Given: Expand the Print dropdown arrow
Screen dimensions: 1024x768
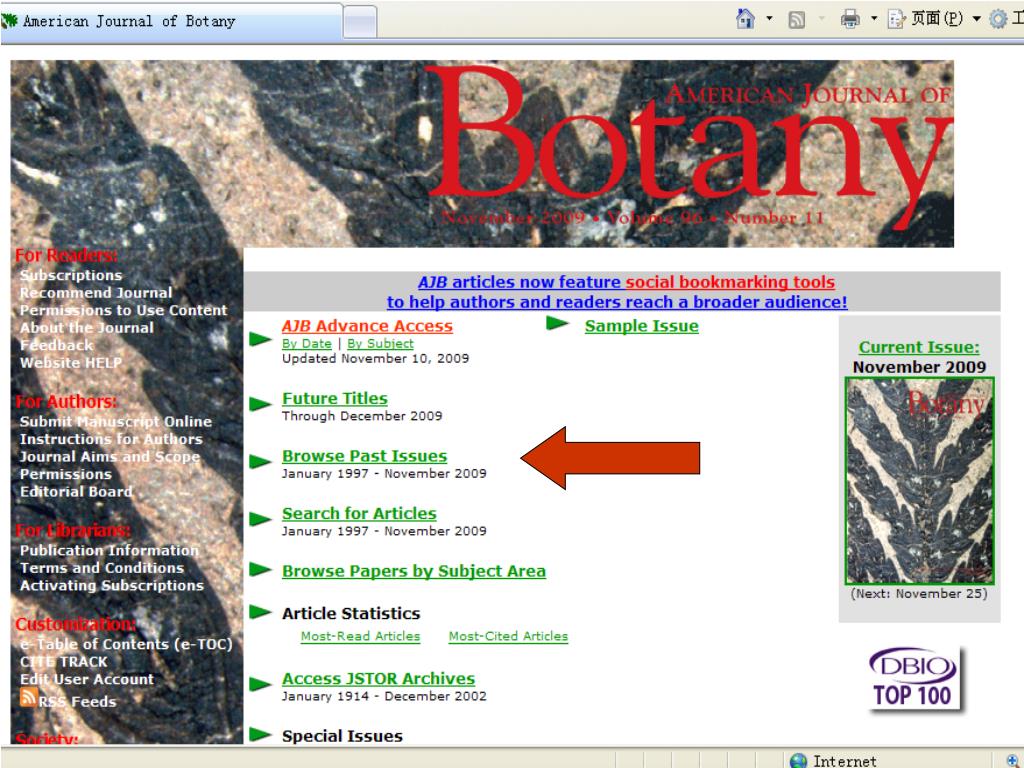Looking at the screenshot, I should click(874, 18).
